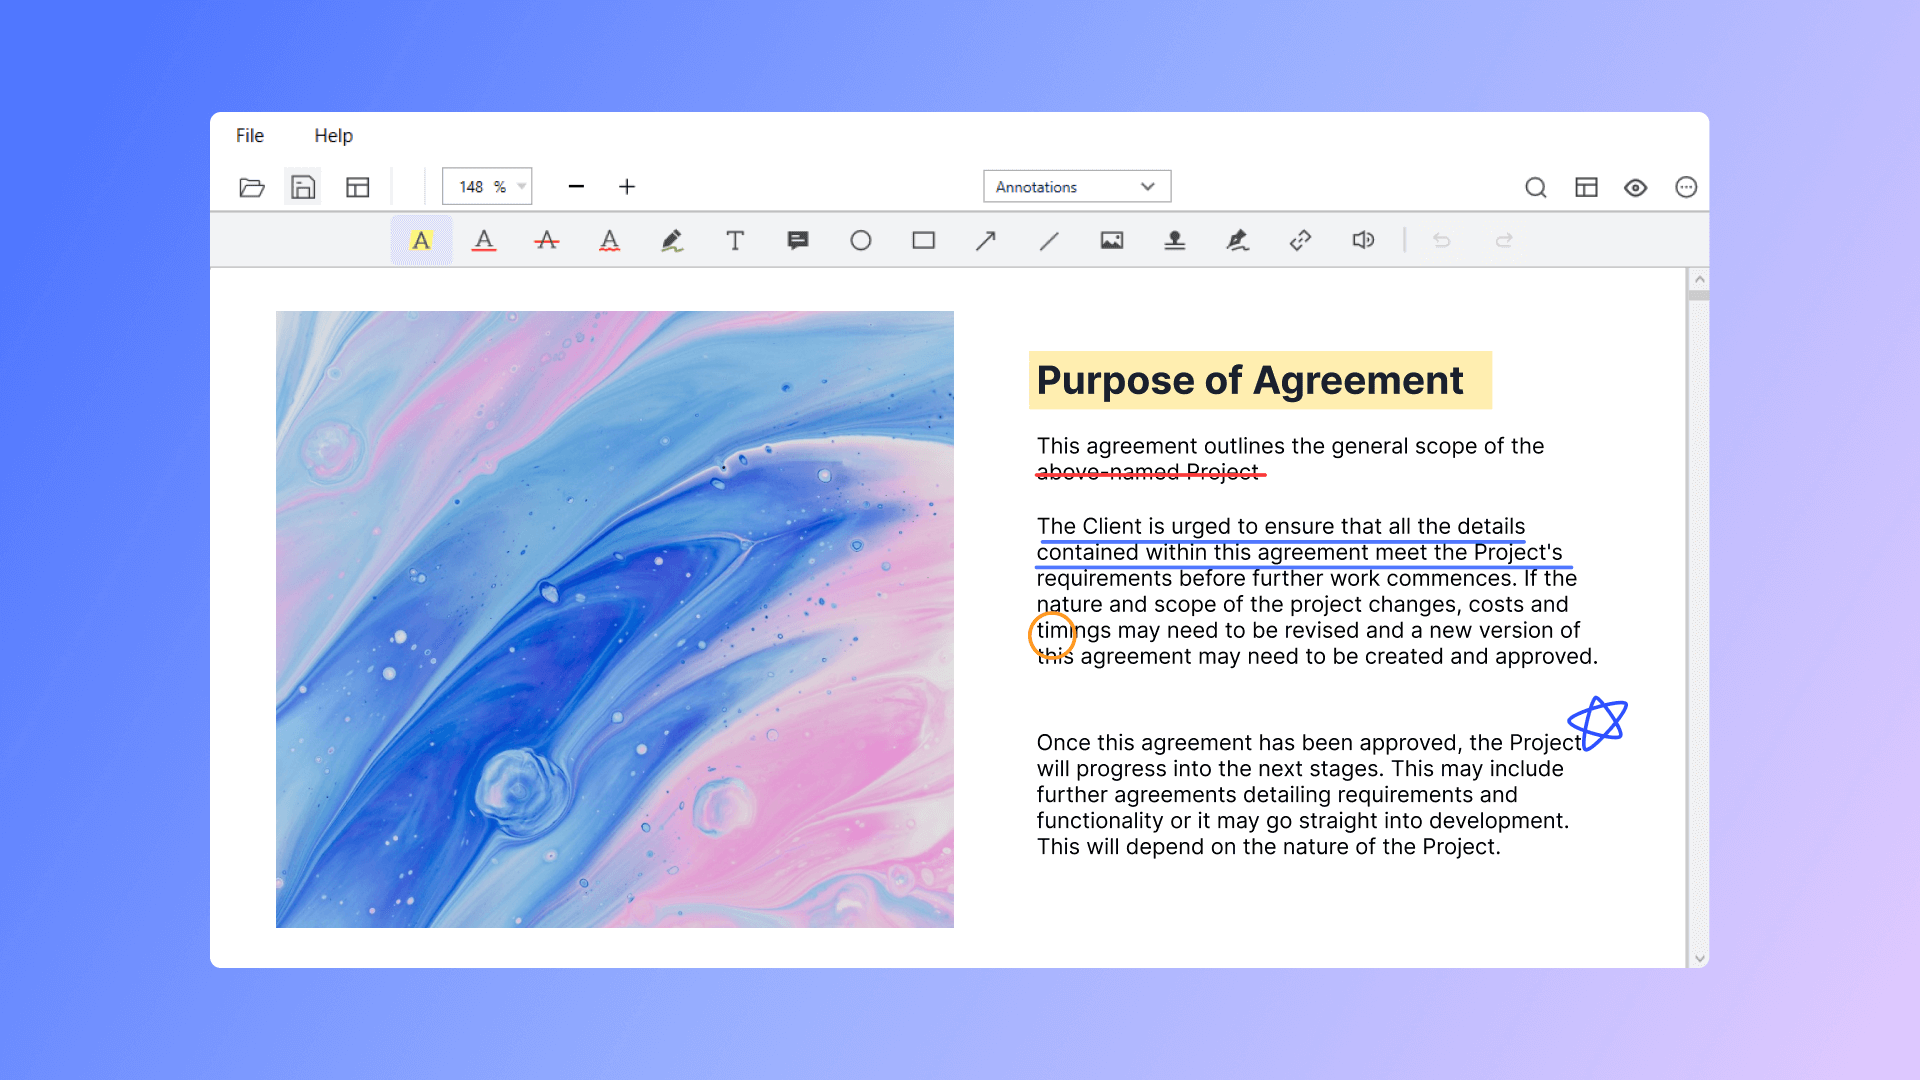Viewport: 1920px width, 1080px height.
Task: Select the rectangle drawing tool
Action: [x=923, y=240]
